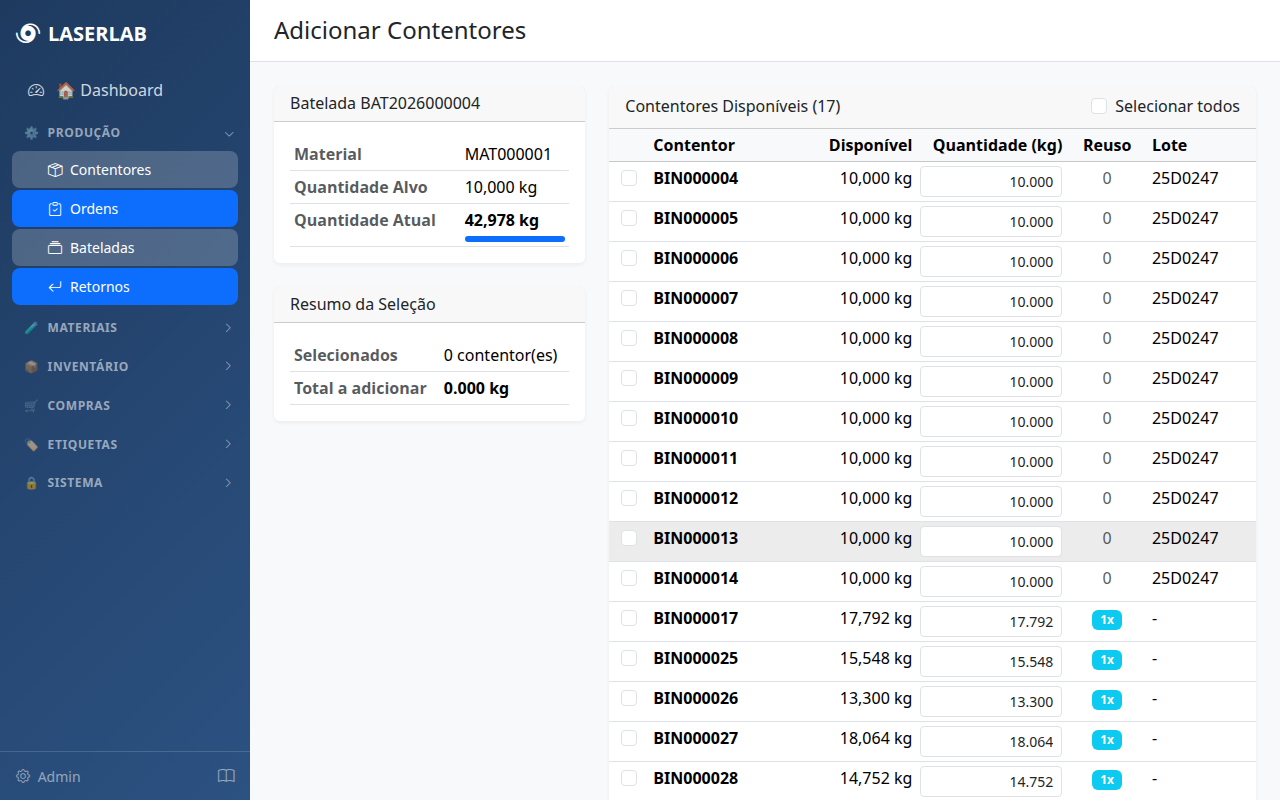Click the Bateladas stack icon
The image size is (1280, 800).
pyautogui.click(x=55, y=248)
